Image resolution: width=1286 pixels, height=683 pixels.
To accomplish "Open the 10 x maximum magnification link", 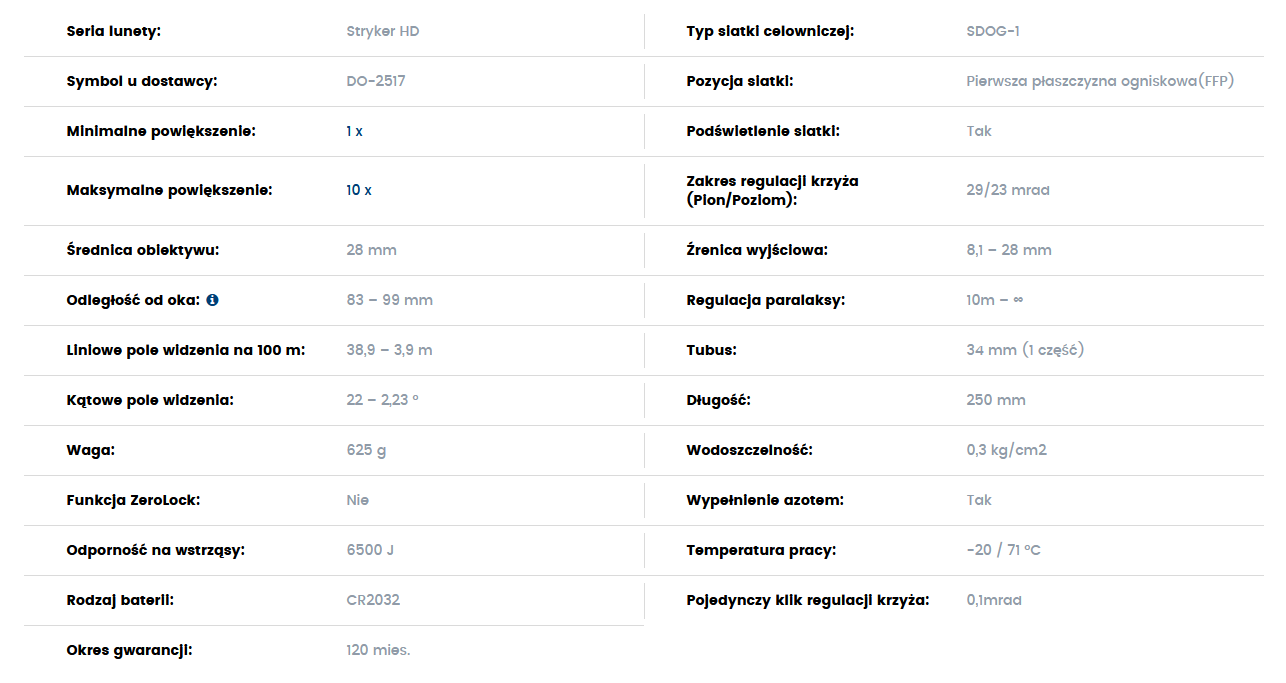I will point(359,190).
